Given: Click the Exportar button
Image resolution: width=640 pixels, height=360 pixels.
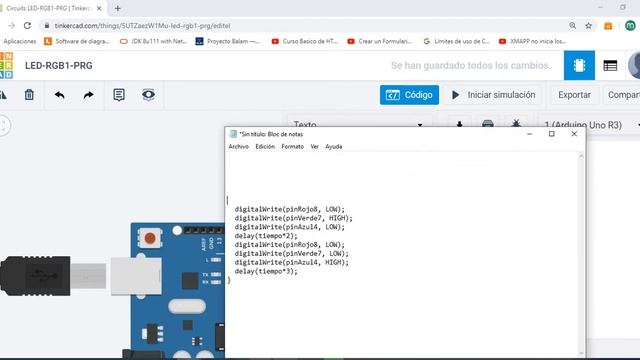Looking at the screenshot, I should point(574,95).
